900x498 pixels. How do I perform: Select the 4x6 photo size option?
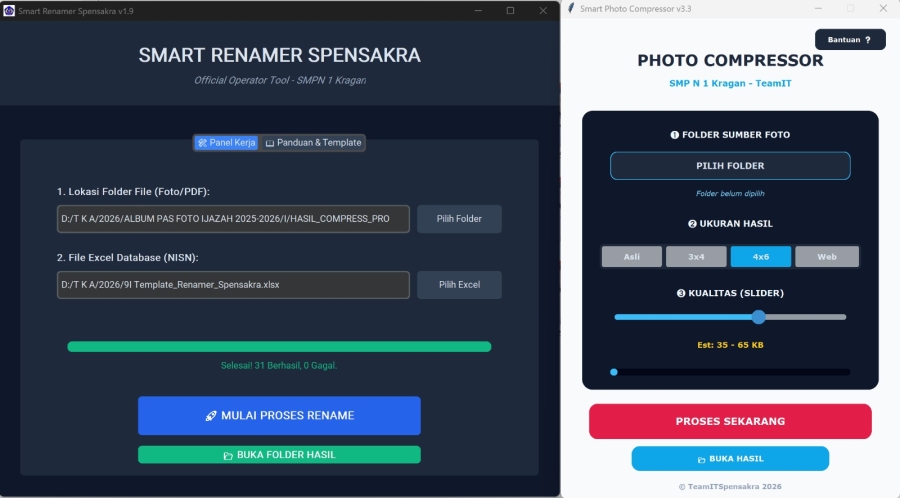click(761, 257)
